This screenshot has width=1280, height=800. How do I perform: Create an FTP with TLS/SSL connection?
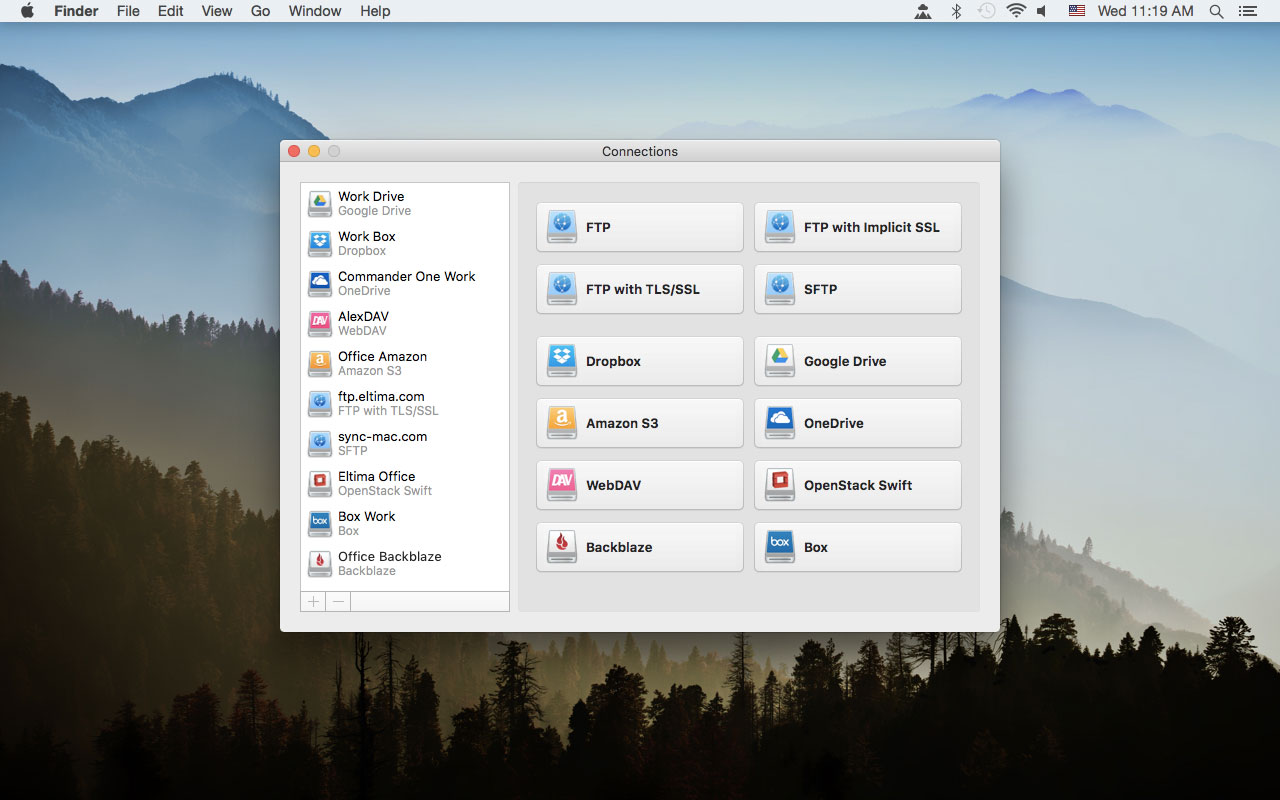[639, 289]
